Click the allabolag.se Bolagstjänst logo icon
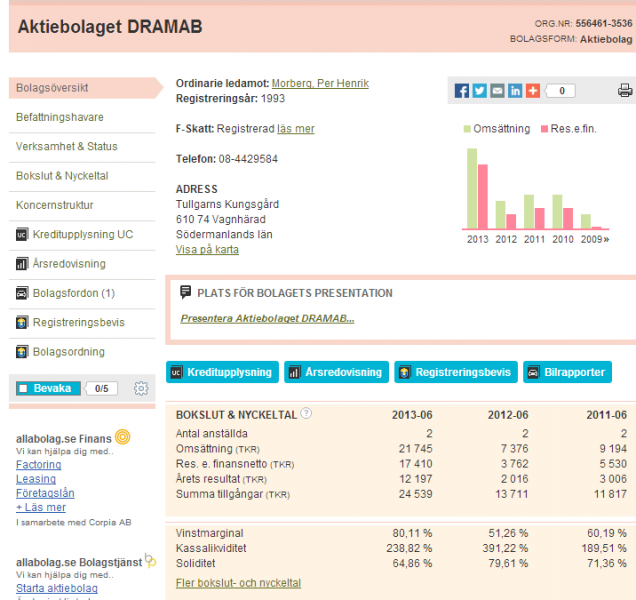The image size is (636, 600). (x=150, y=560)
